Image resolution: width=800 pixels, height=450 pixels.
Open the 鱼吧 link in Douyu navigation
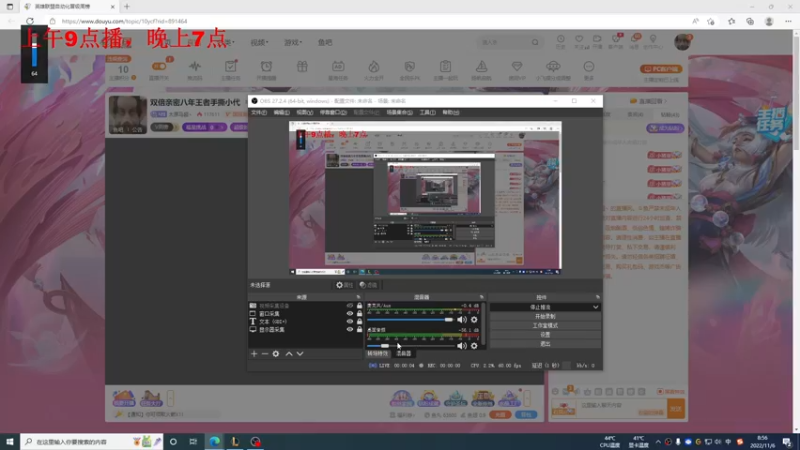(x=325, y=42)
